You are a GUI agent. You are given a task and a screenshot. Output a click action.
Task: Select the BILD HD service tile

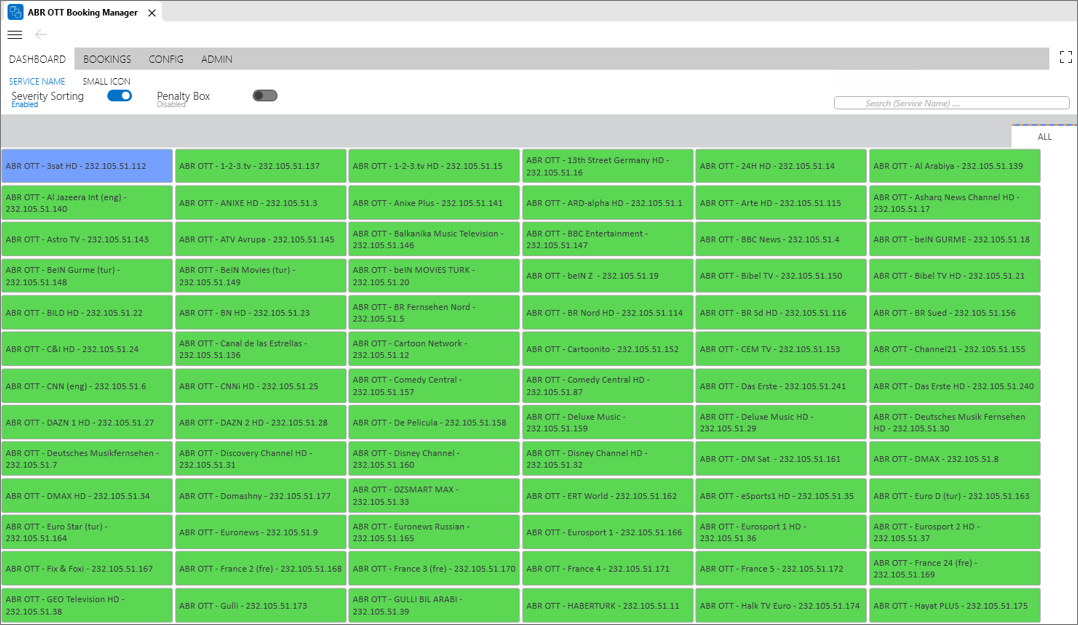click(x=87, y=312)
